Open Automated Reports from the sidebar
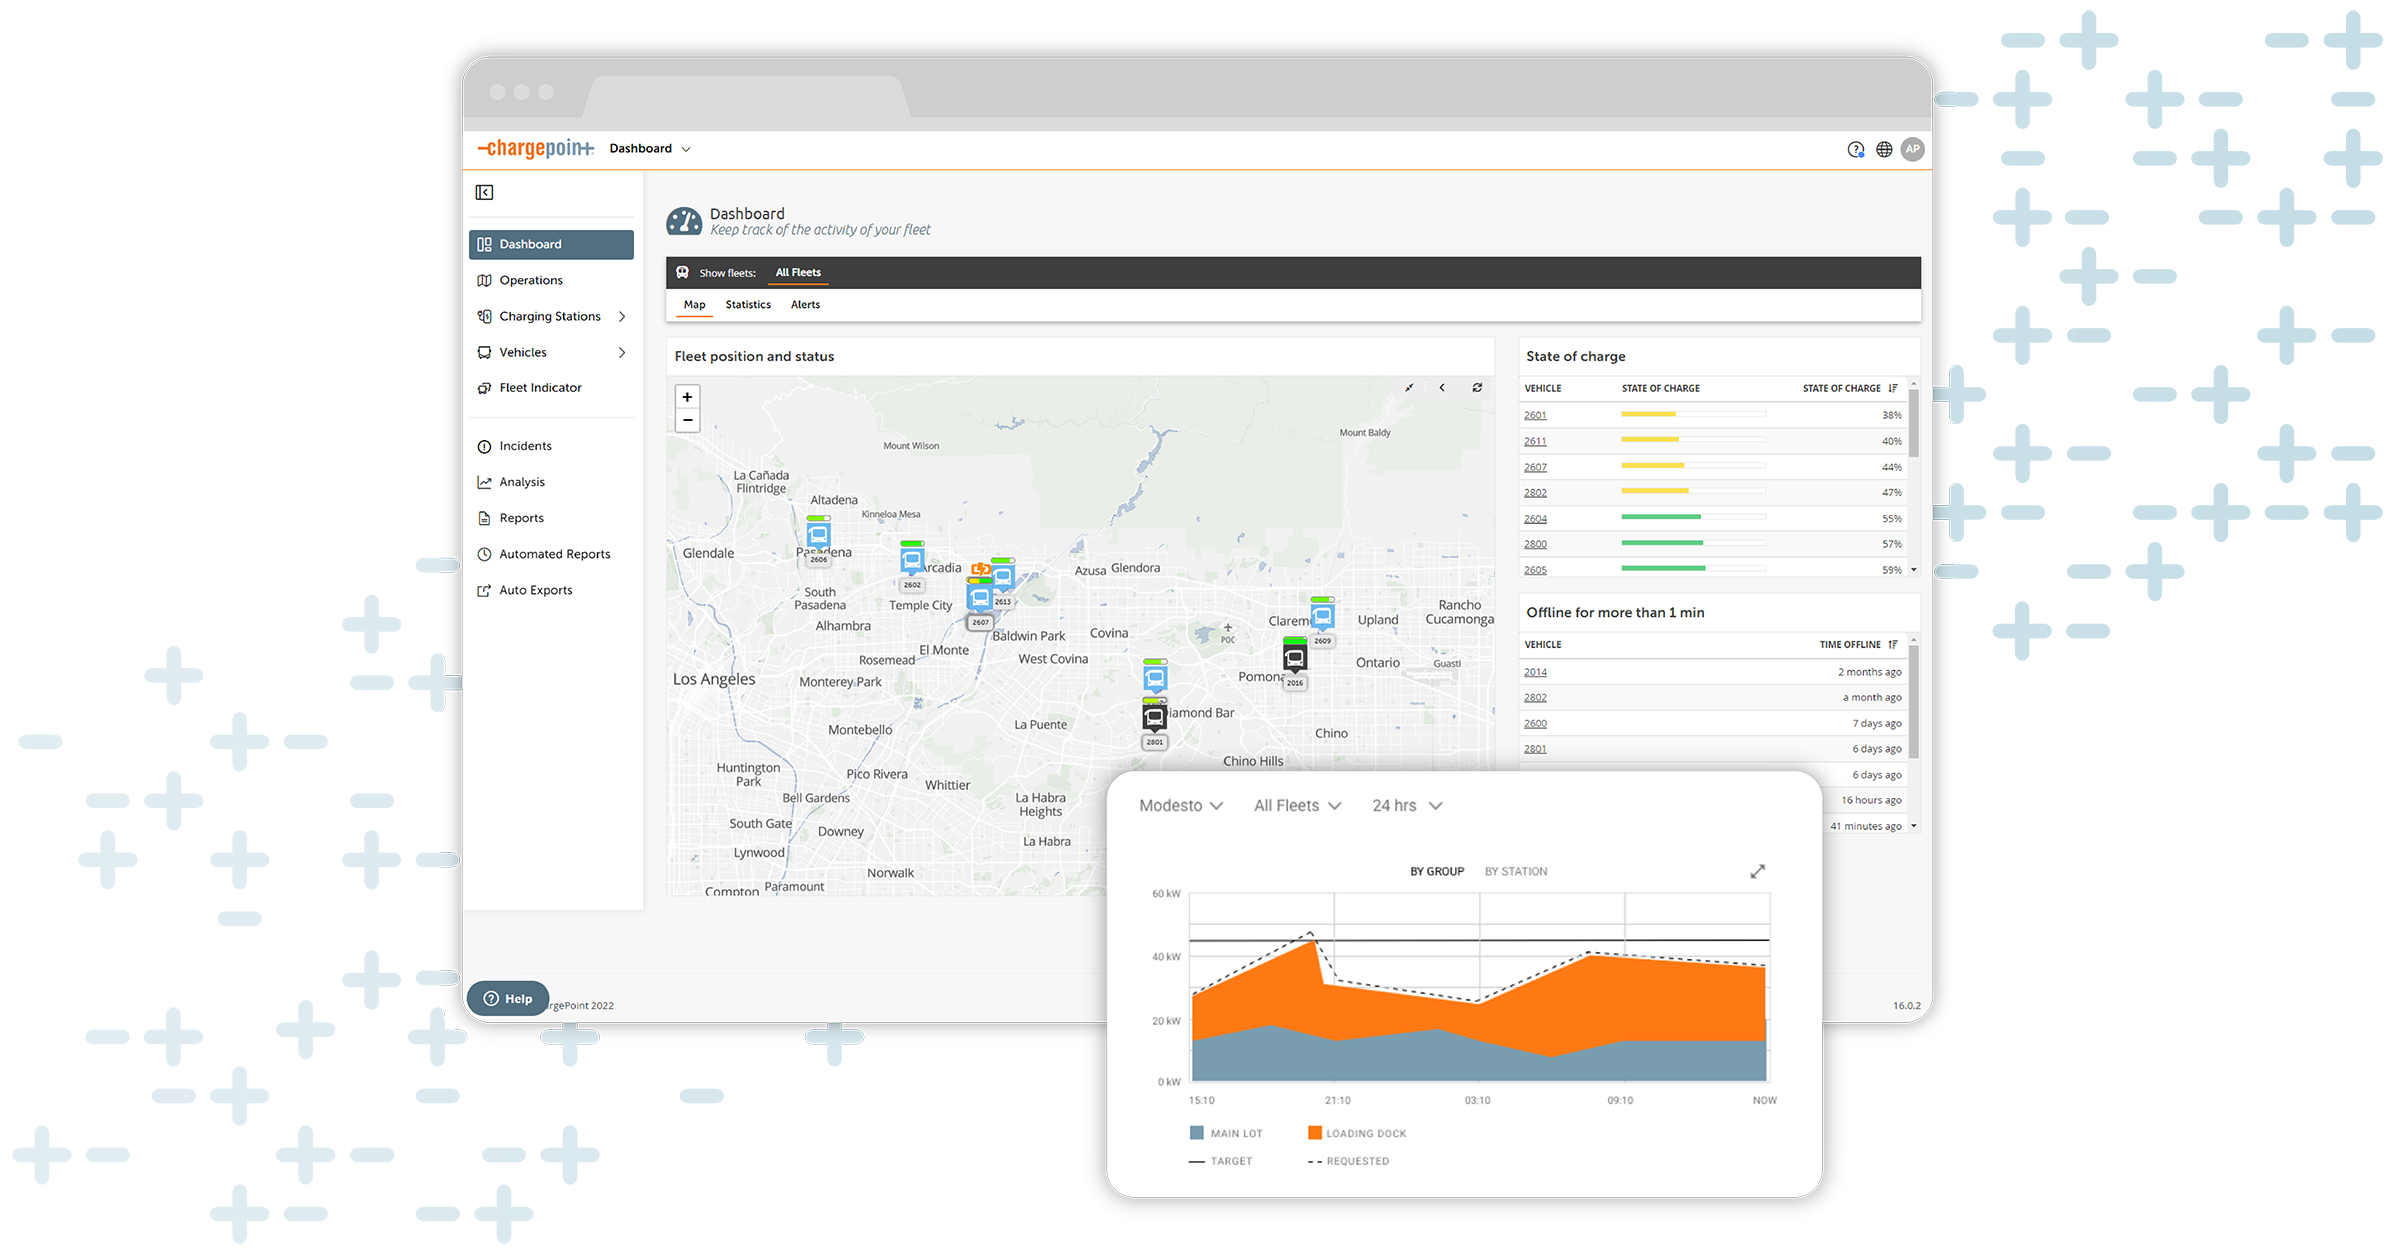Viewport: 2400px width, 1260px height. pyautogui.click(x=554, y=553)
